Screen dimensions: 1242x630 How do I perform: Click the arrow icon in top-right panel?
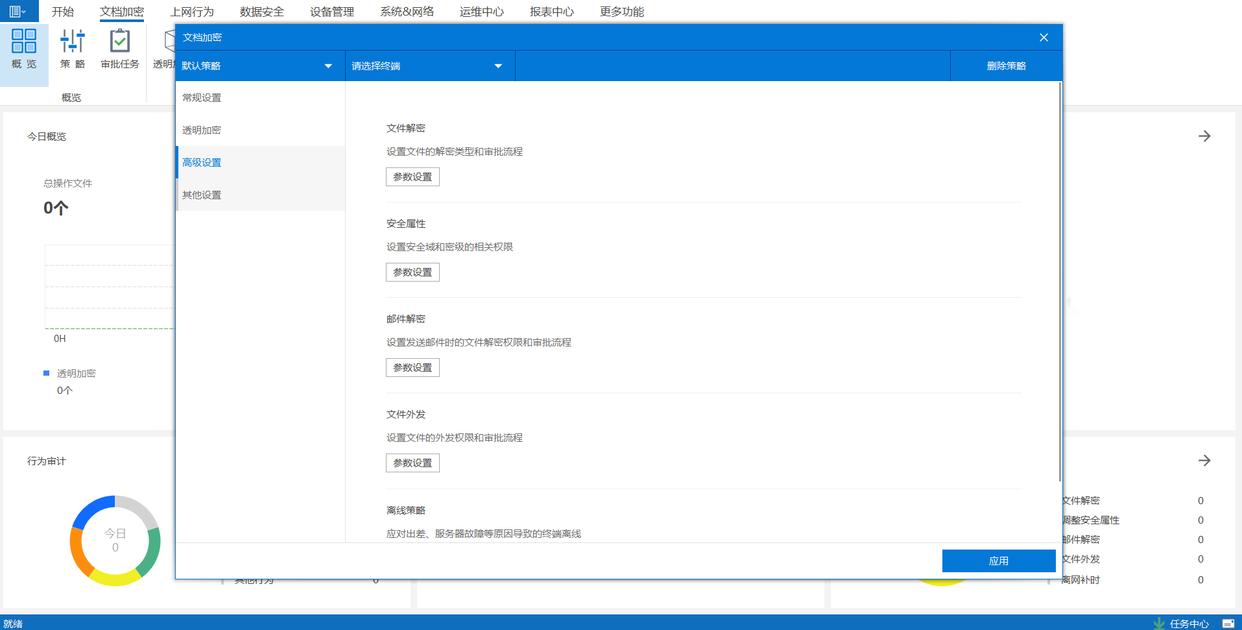click(1204, 136)
